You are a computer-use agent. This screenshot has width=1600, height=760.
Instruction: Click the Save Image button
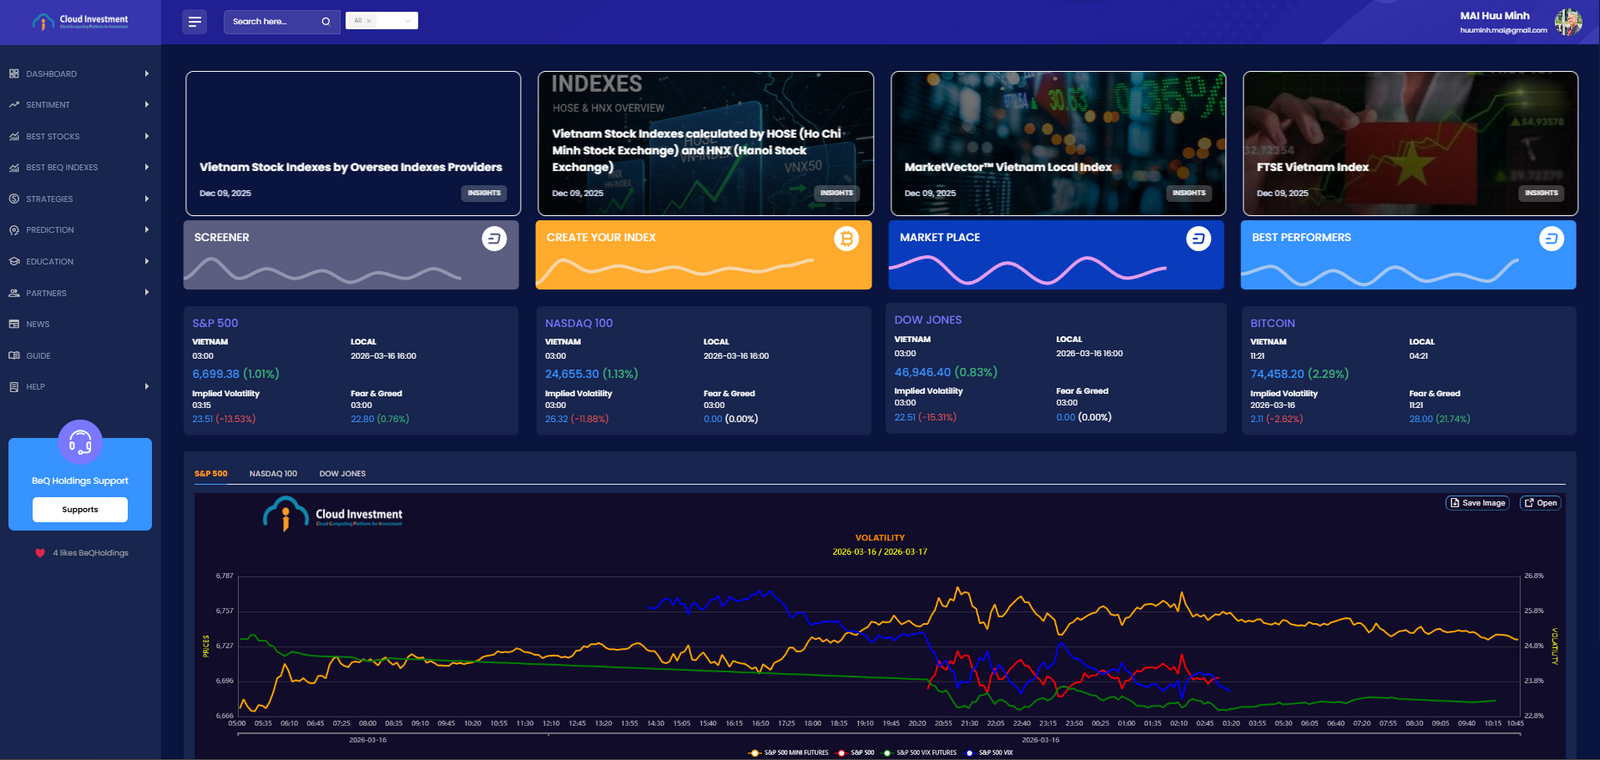point(1476,503)
